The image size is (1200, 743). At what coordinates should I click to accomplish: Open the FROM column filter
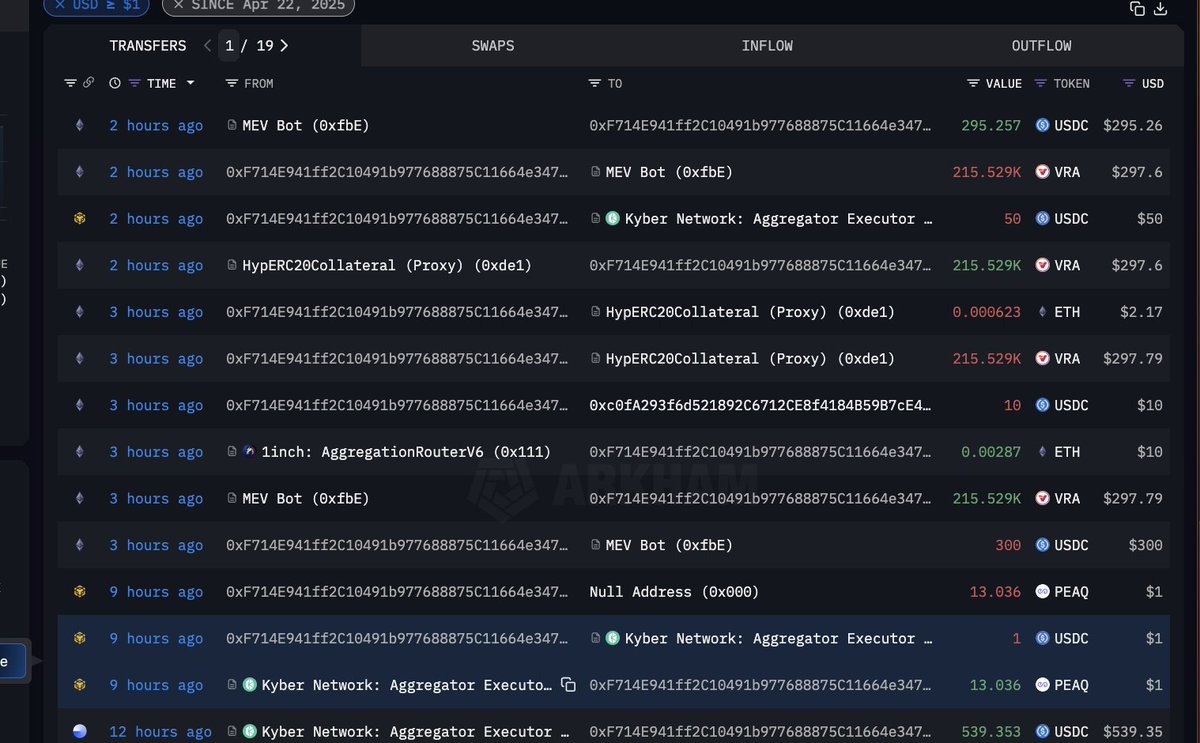click(232, 83)
